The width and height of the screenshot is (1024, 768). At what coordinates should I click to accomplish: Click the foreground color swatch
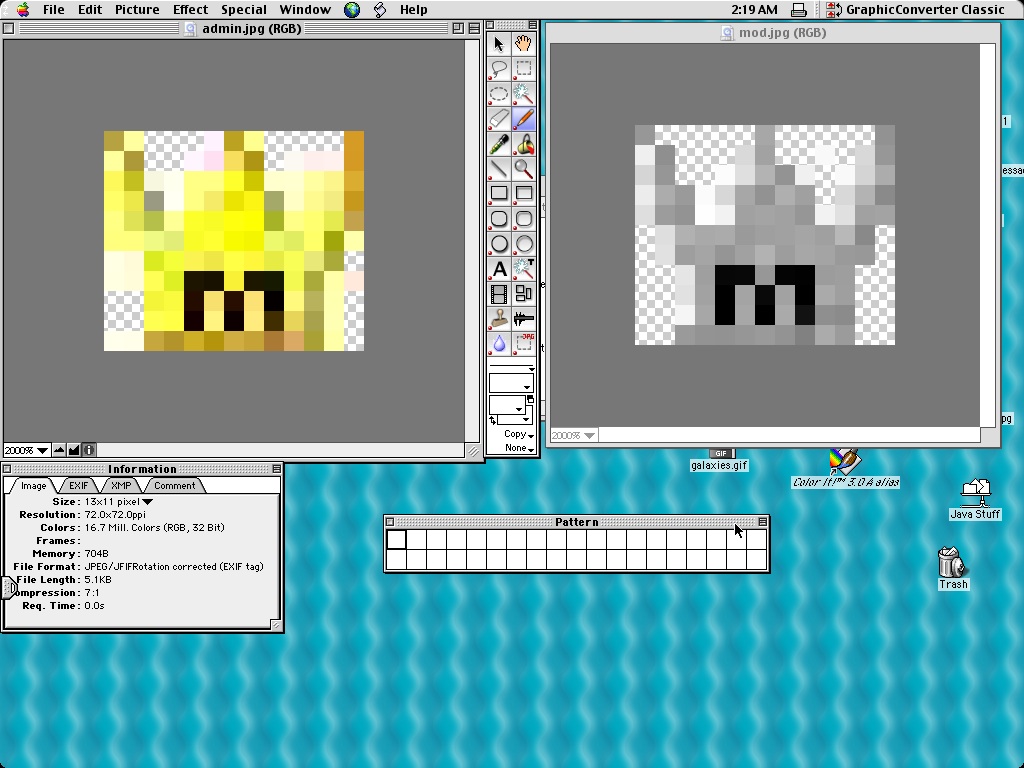pyautogui.click(x=507, y=406)
